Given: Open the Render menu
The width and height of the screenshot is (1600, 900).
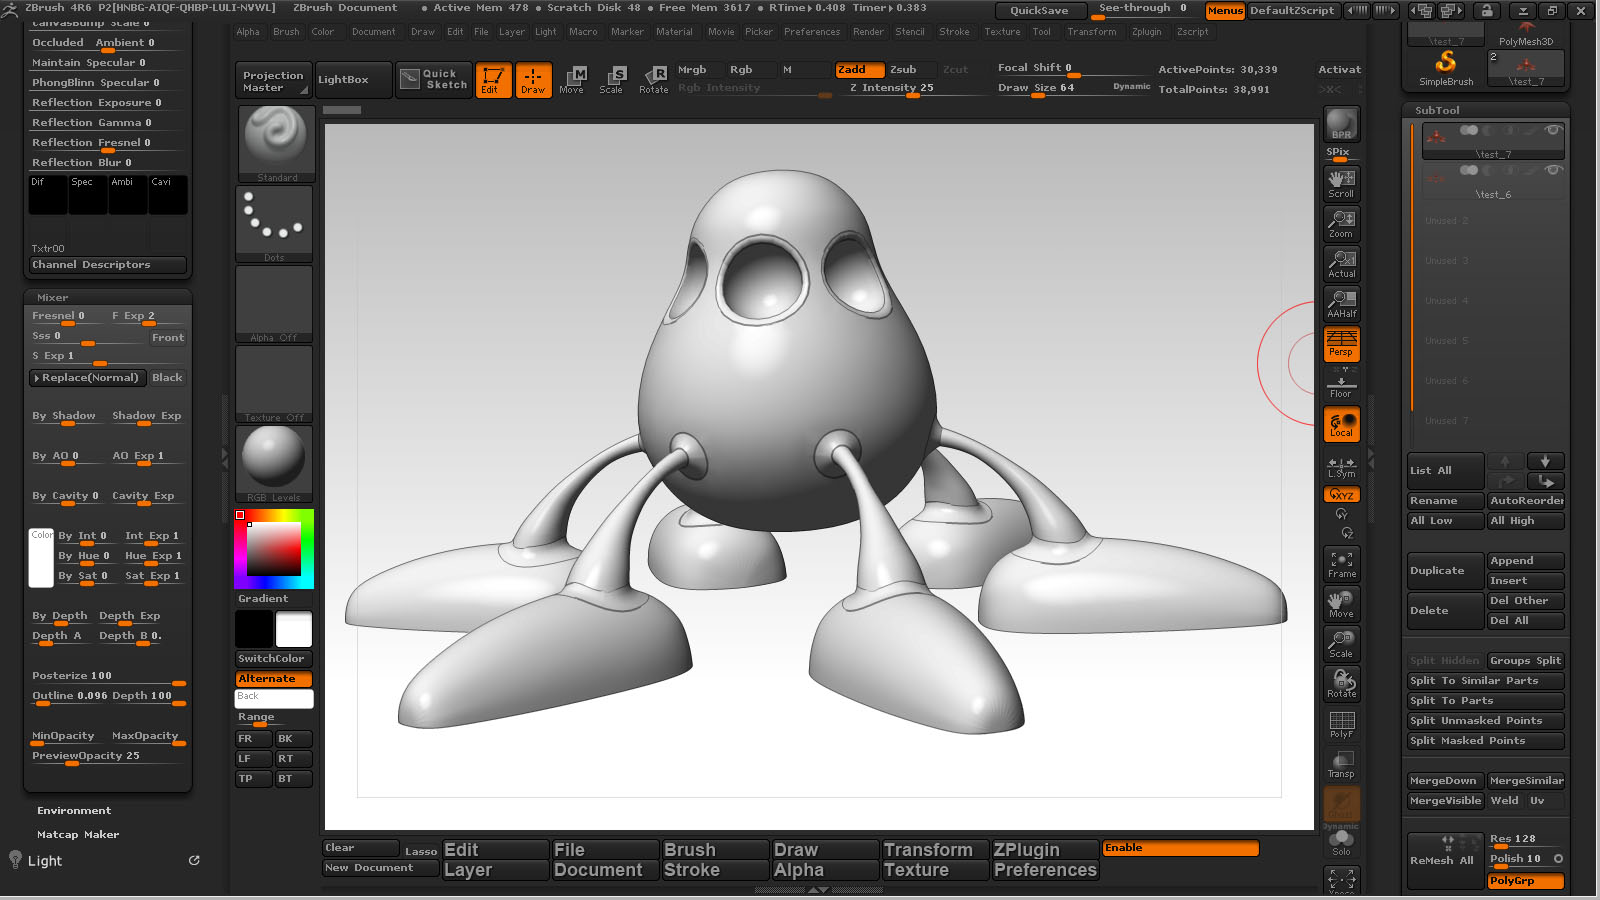Looking at the screenshot, I should coord(868,32).
